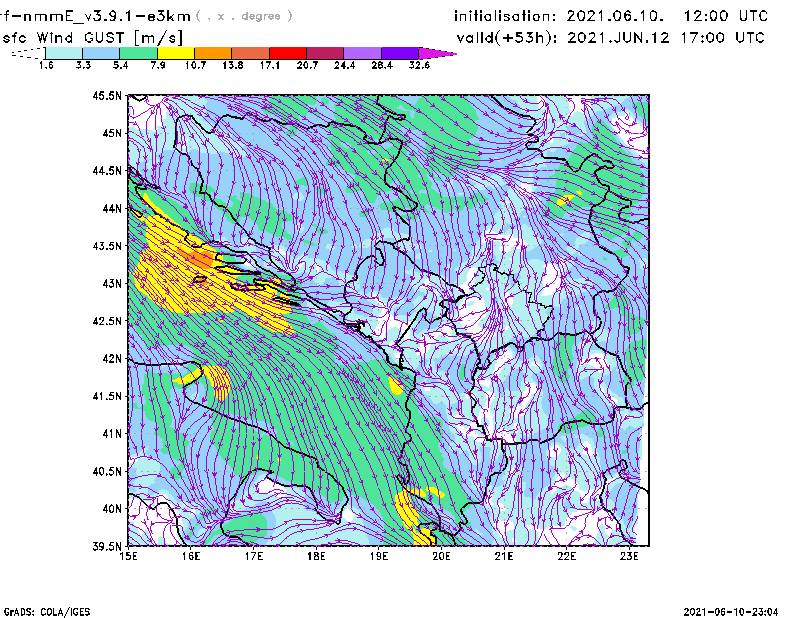Viewport: 800px width, 618px height.
Task: Click legend value 20.7
Action: [x=307, y=65]
